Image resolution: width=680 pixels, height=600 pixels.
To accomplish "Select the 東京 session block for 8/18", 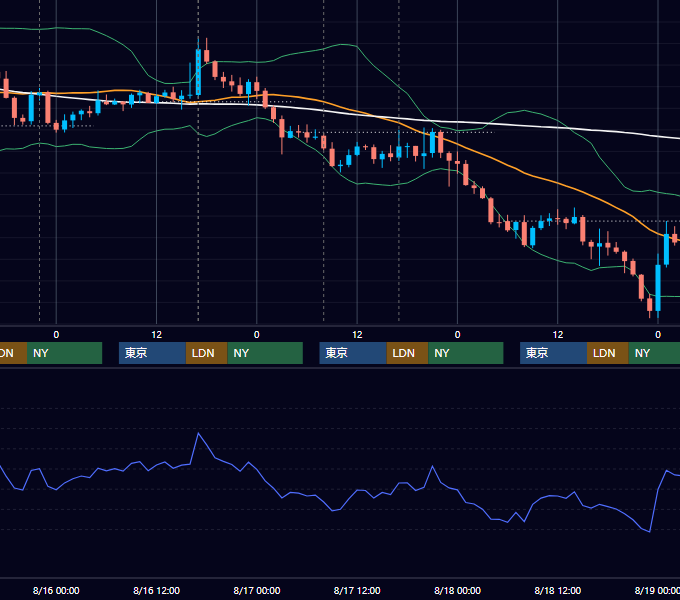I will tap(553, 353).
